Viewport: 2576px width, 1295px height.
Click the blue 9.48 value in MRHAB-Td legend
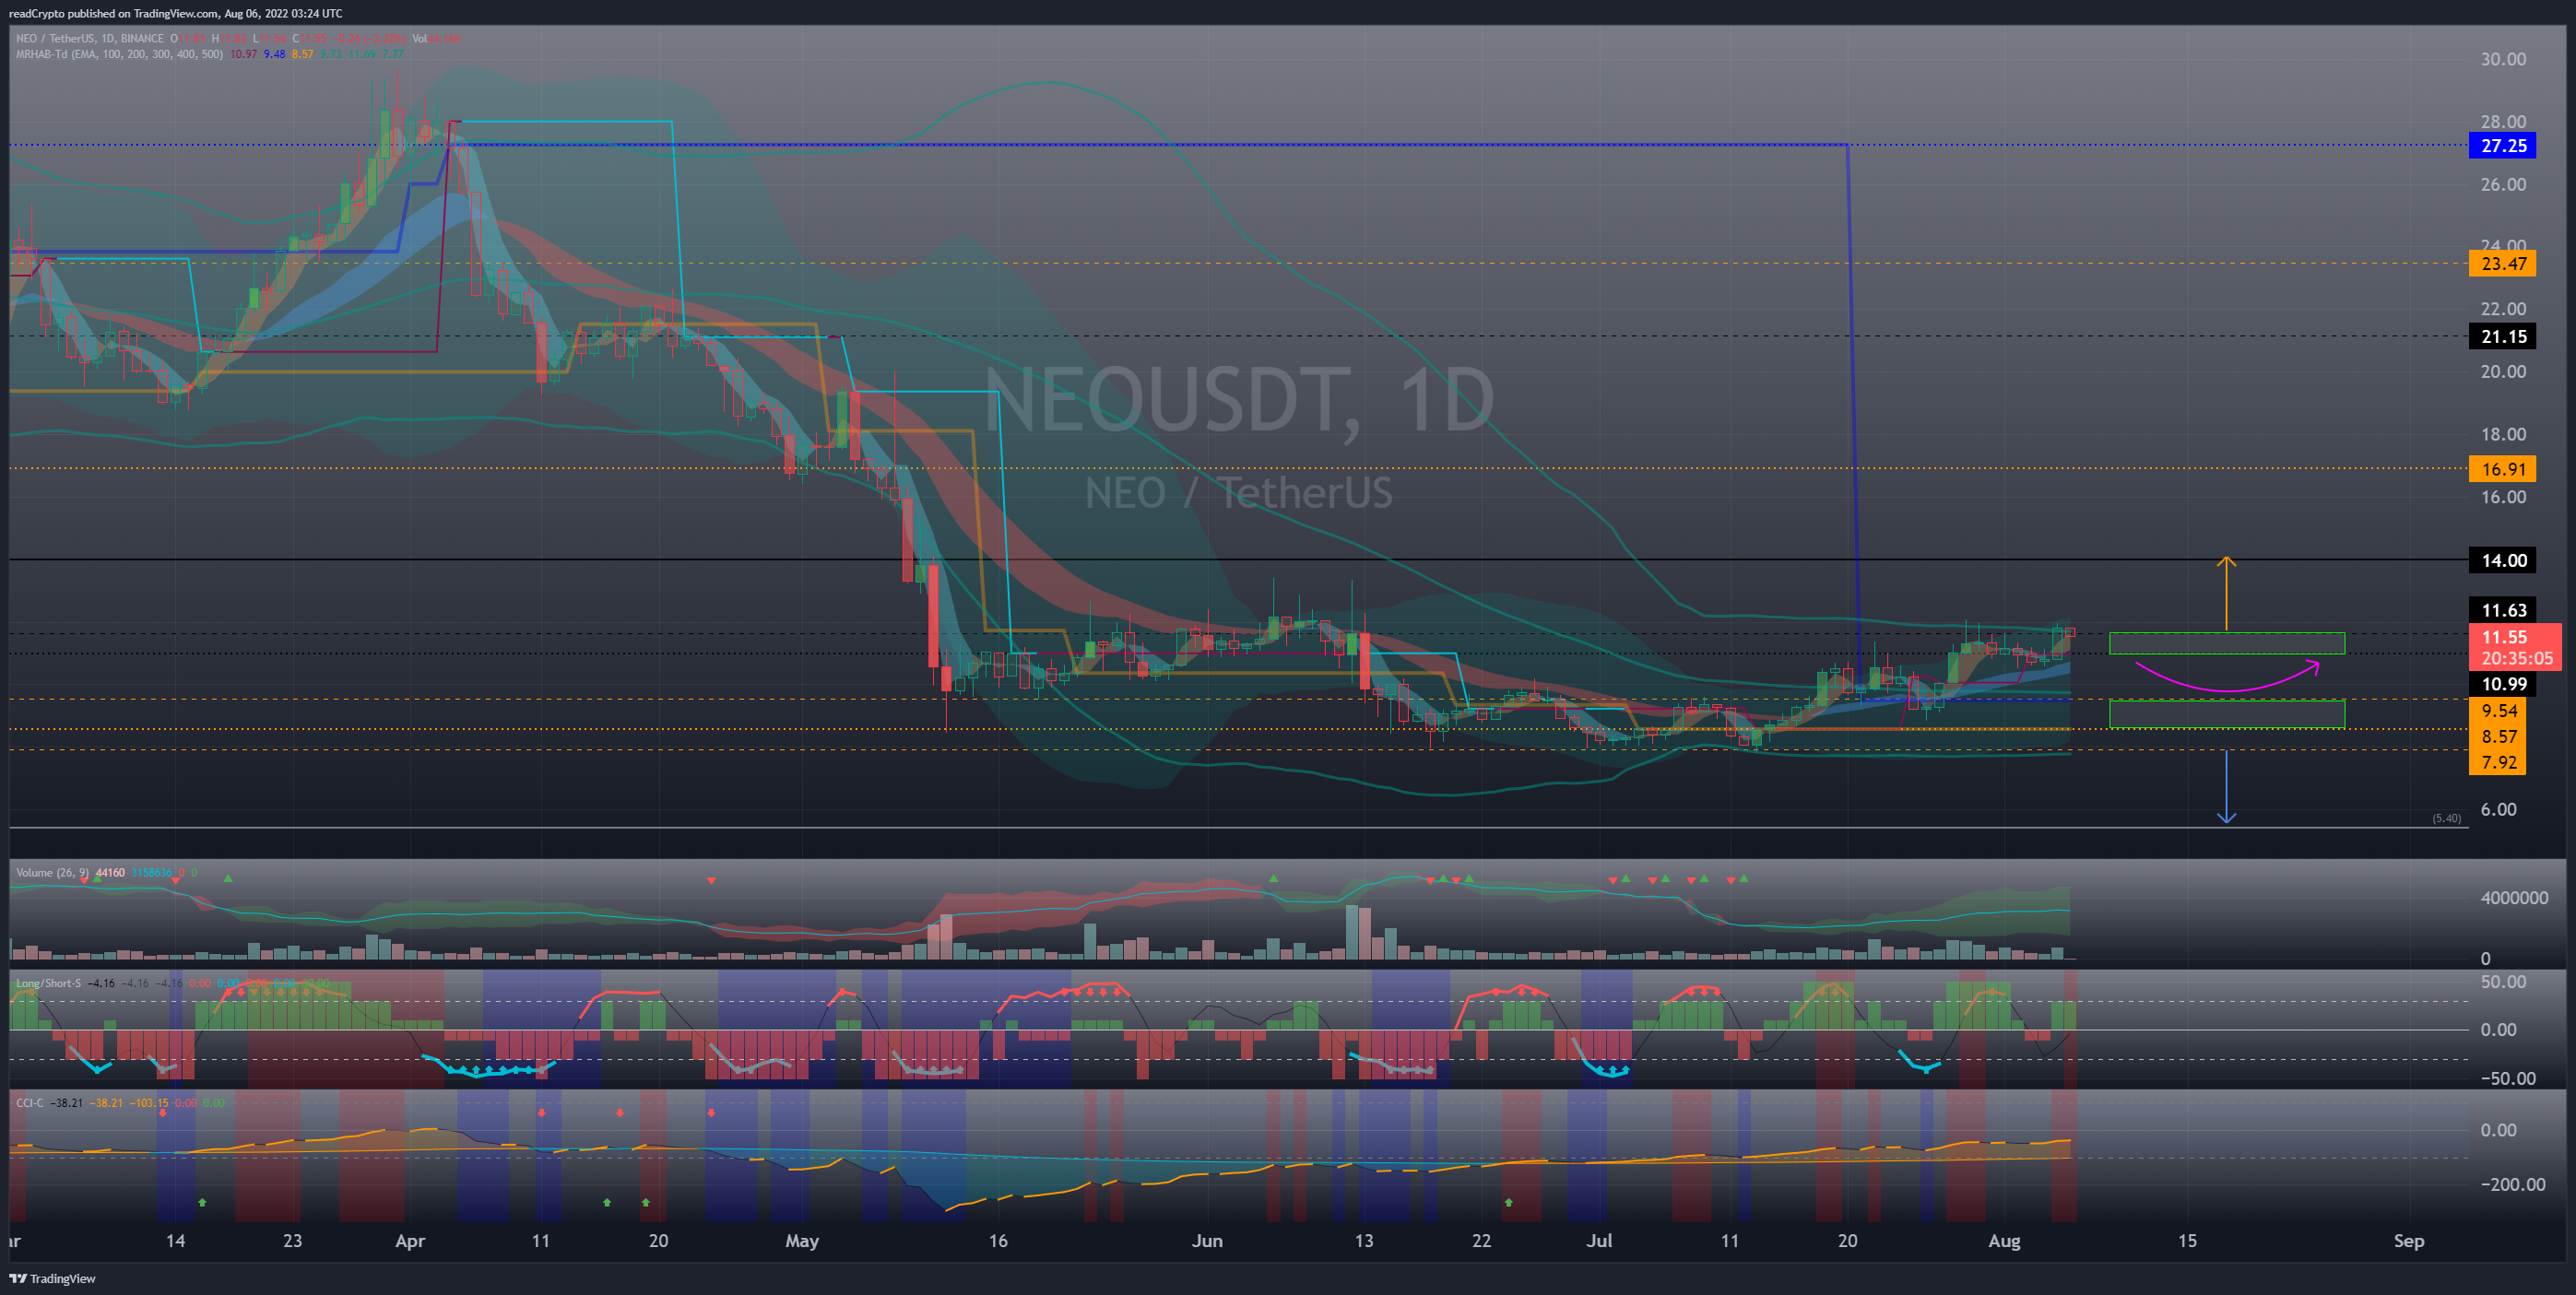coord(274,54)
